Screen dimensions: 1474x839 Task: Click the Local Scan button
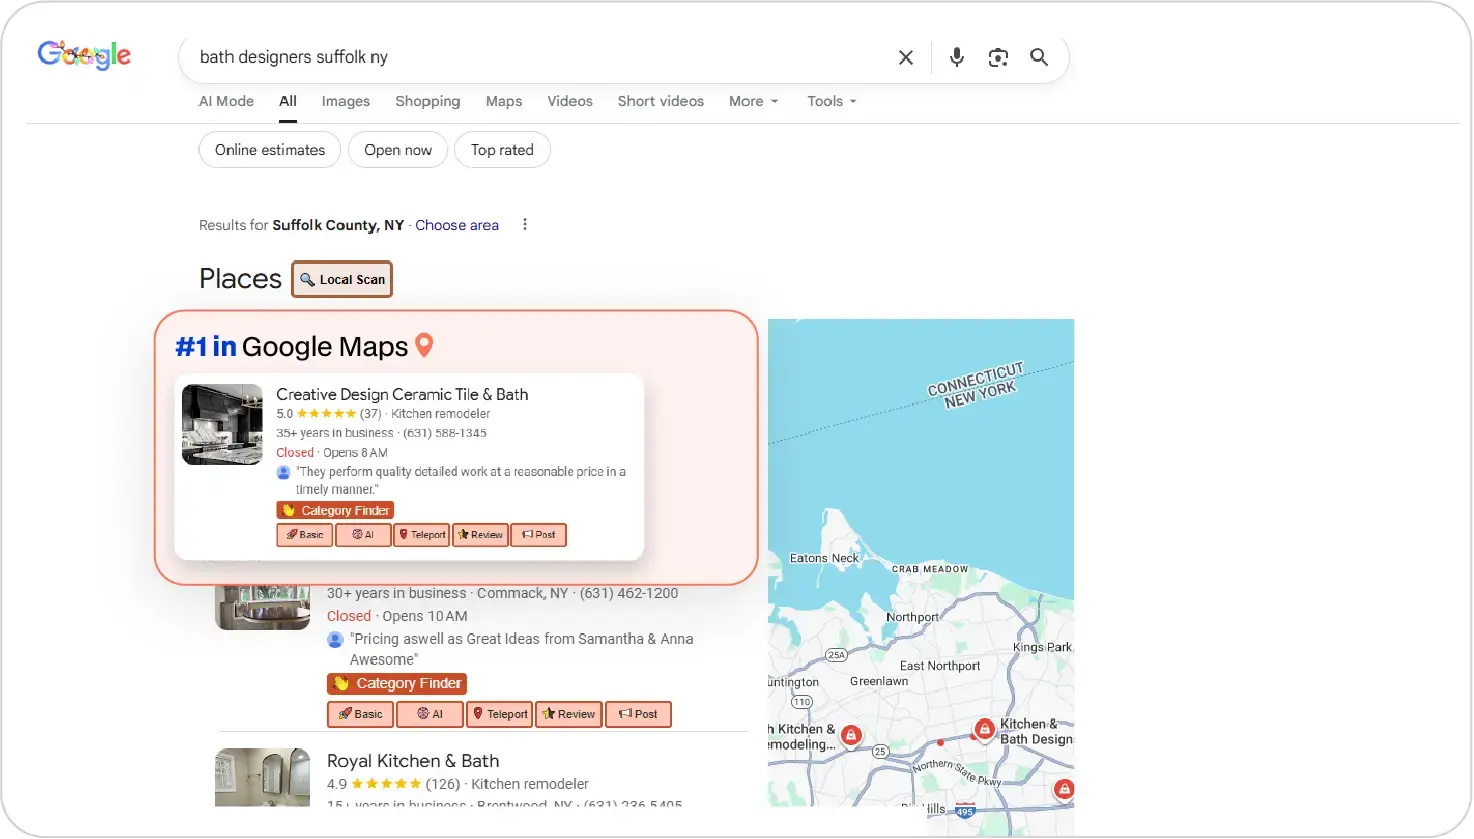click(x=342, y=279)
